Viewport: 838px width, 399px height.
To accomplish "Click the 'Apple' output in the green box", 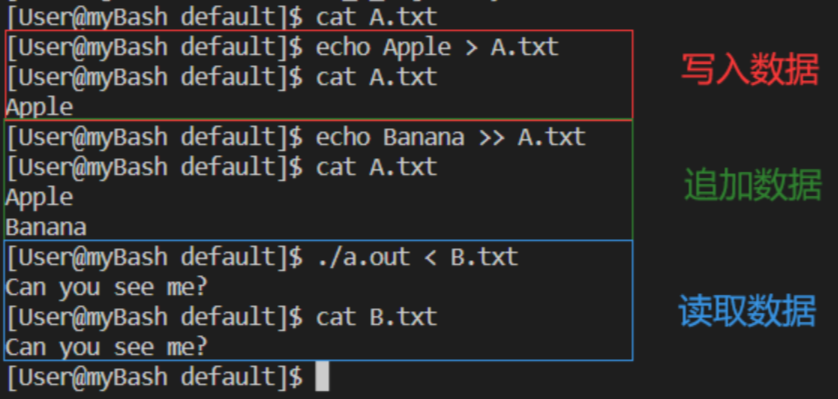I will pyautogui.click(x=40, y=198).
